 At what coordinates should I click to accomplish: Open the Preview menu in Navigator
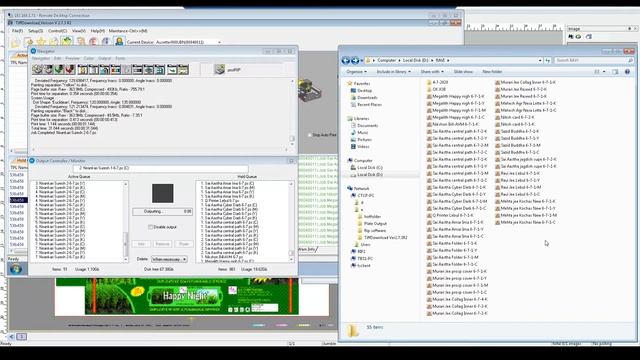click(73, 58)
